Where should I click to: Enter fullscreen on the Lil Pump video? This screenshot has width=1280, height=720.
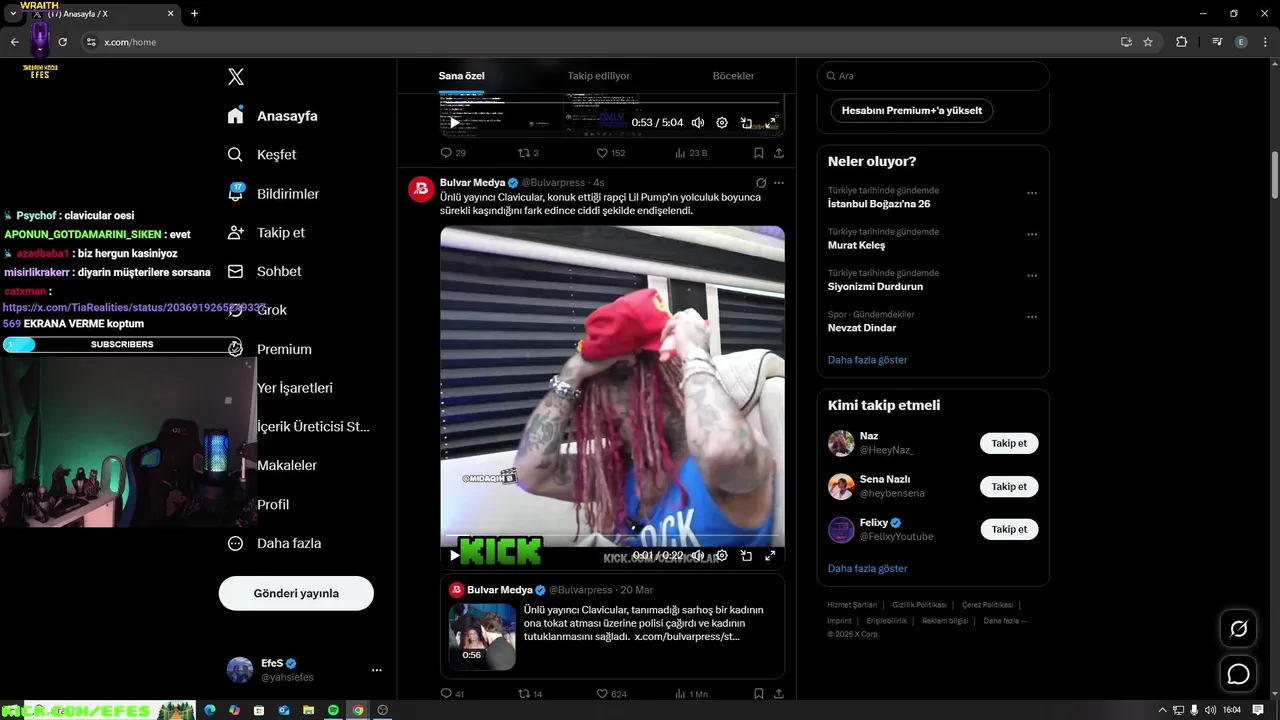770,556
